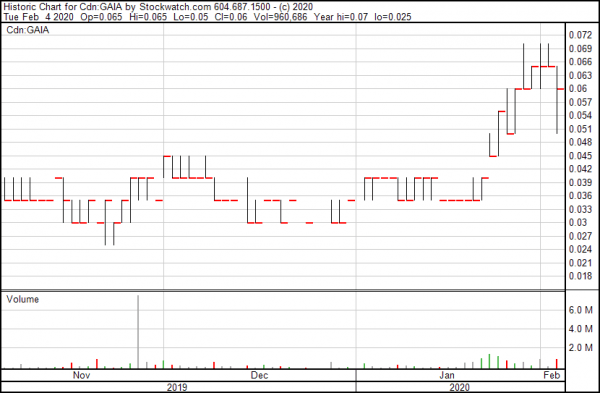Click the 0.045 price axis label
Screen dimensions: 600x393
(580, 156)
